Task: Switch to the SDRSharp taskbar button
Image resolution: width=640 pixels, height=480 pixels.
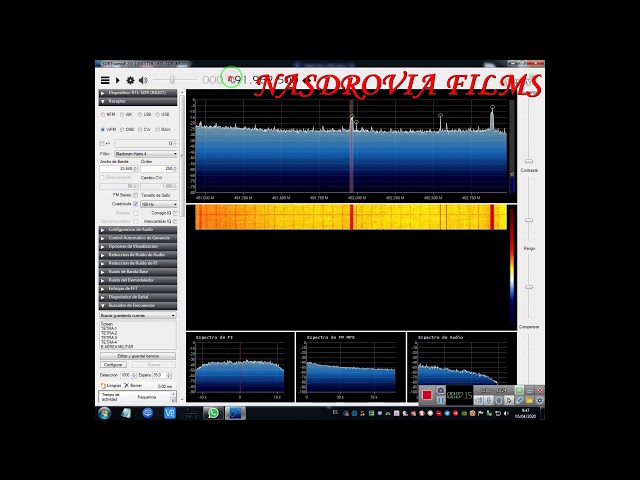Action: pyautogui.click(x=235, y=413)
